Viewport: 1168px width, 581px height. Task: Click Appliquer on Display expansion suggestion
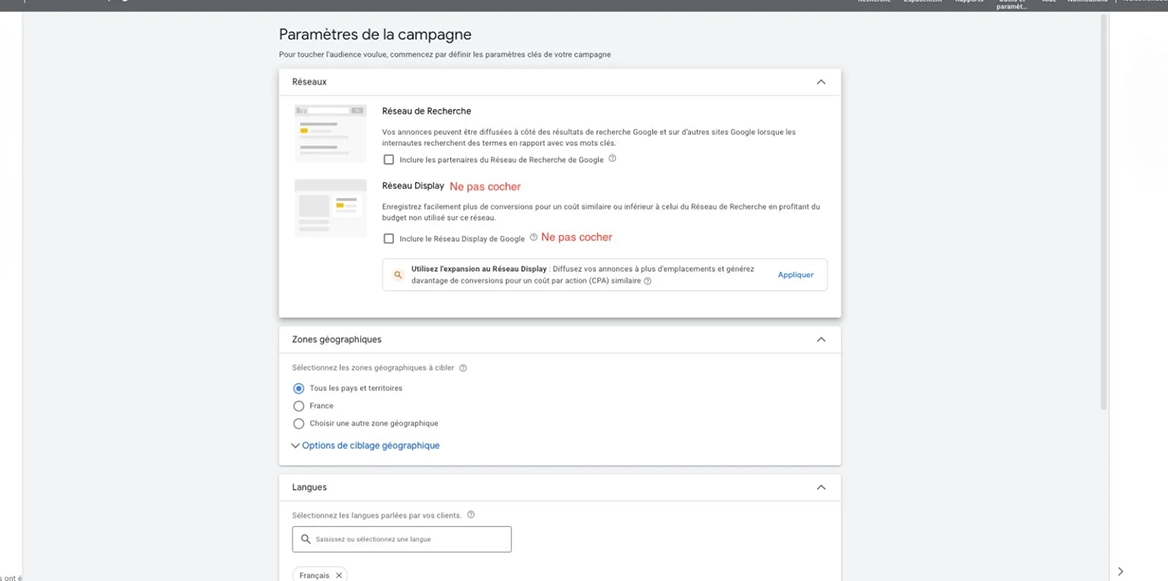796,275
